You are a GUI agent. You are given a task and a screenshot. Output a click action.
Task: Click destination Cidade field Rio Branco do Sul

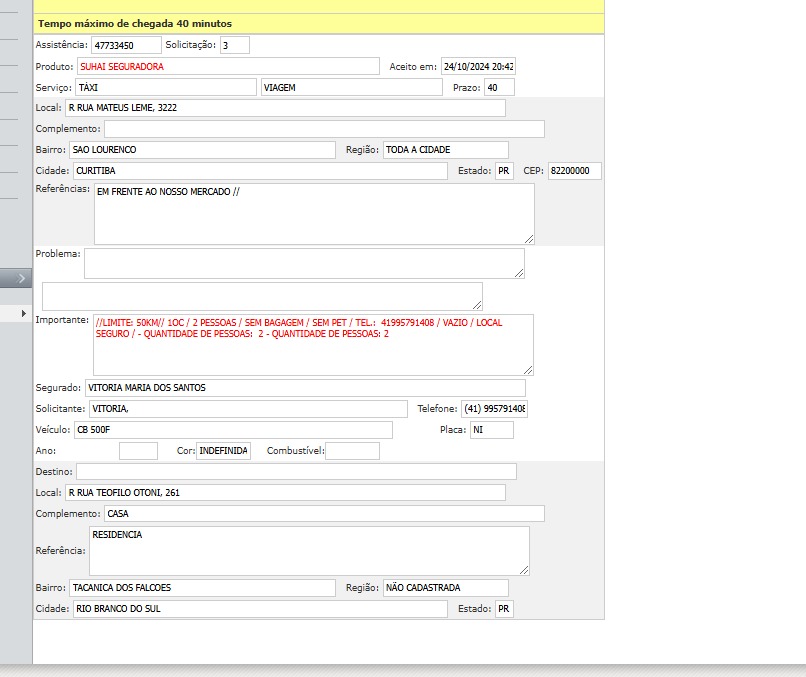[x=259, y=609]
